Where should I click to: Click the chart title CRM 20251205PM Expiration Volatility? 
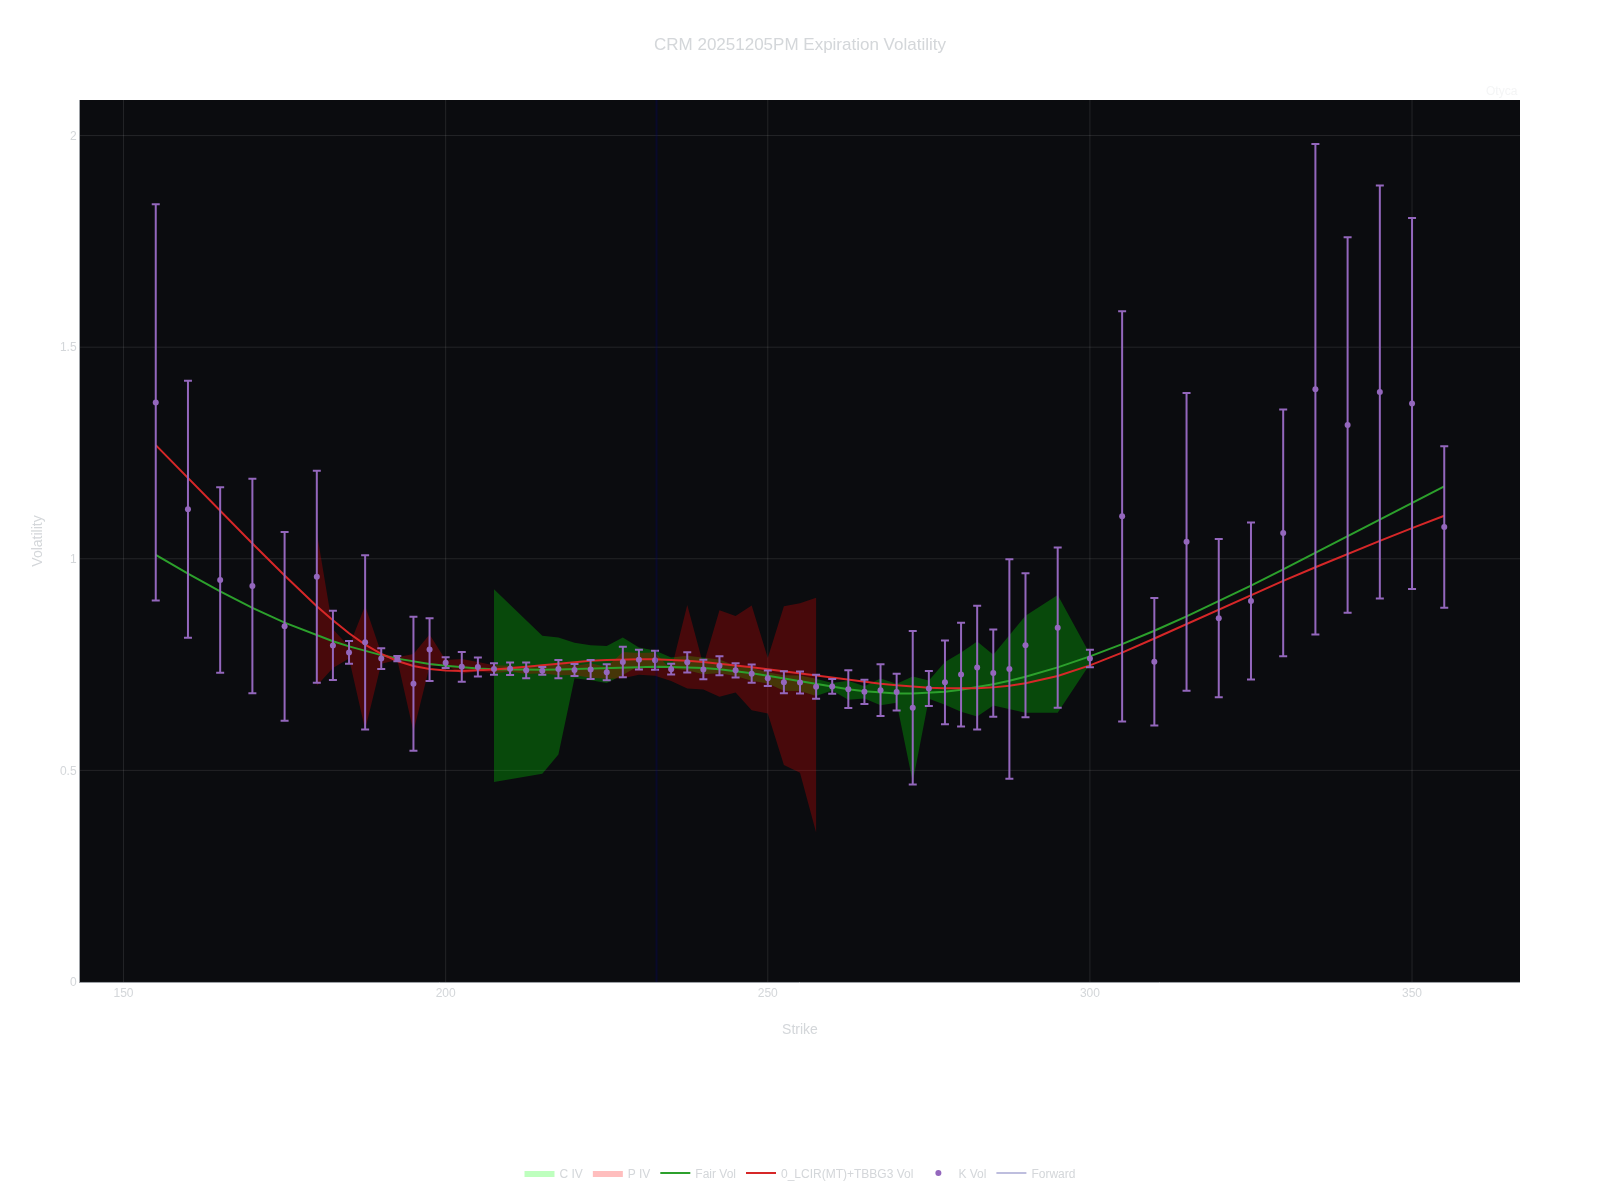click(800, 45)
